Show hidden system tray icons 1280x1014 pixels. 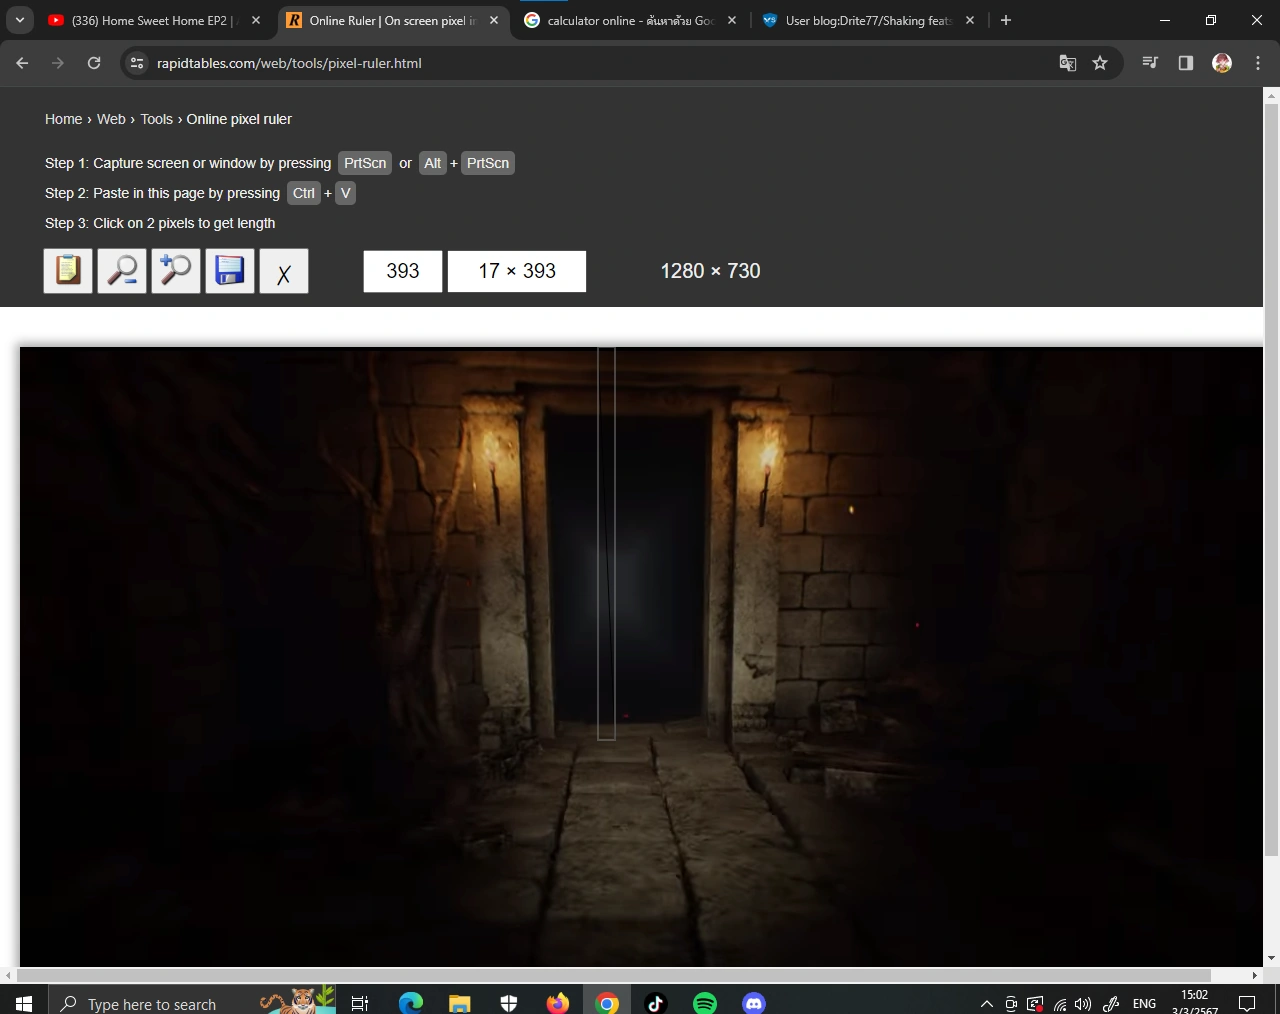coord(986,1004)
